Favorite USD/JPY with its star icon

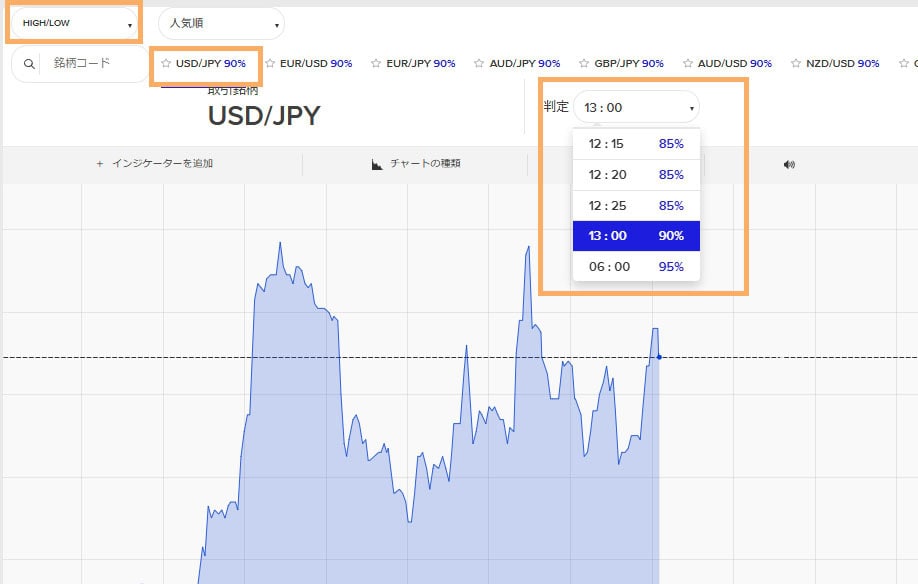tap(166, 63)
